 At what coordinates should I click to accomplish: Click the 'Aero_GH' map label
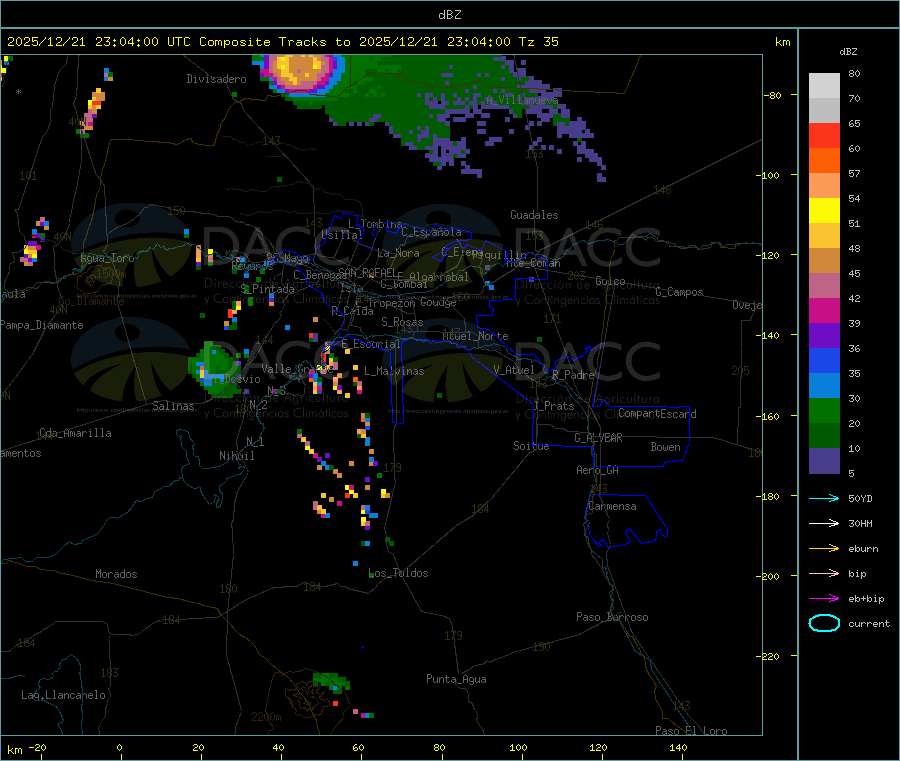[597, 470]
